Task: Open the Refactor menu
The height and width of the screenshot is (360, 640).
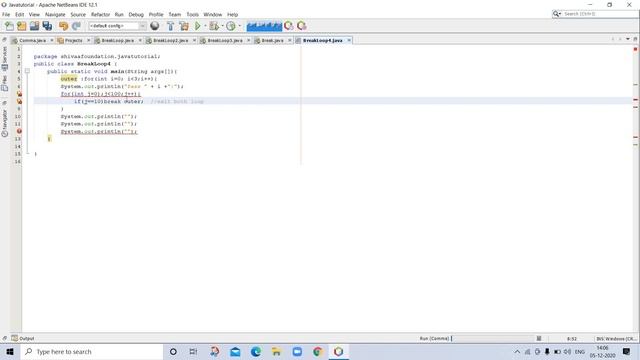Action: point(100,14)
